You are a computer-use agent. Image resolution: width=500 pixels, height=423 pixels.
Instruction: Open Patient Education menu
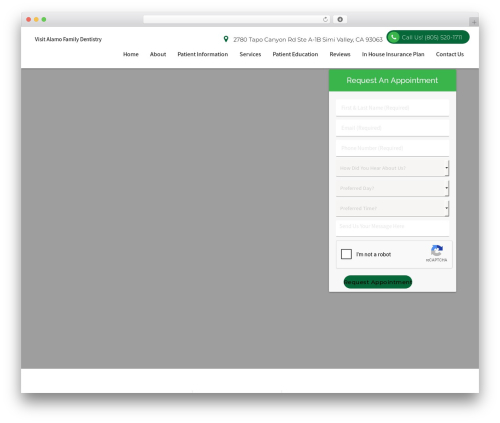coord(295,54)
